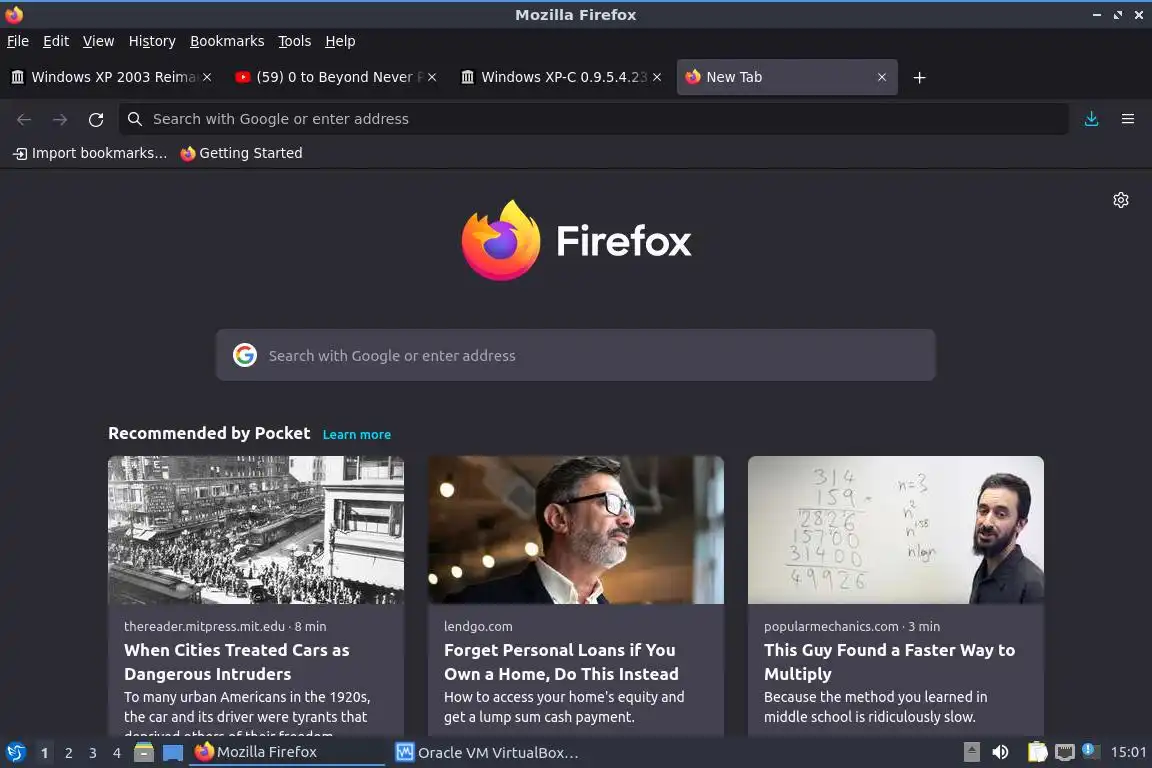The width and height of the screenshot is (1152, 768).
Task: Open the Edit menu
Action: 56,41
